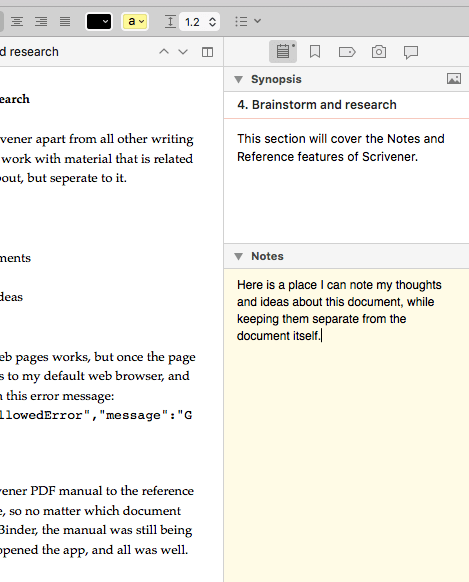Go to previous document with up arrow

[x=164, y=52]
